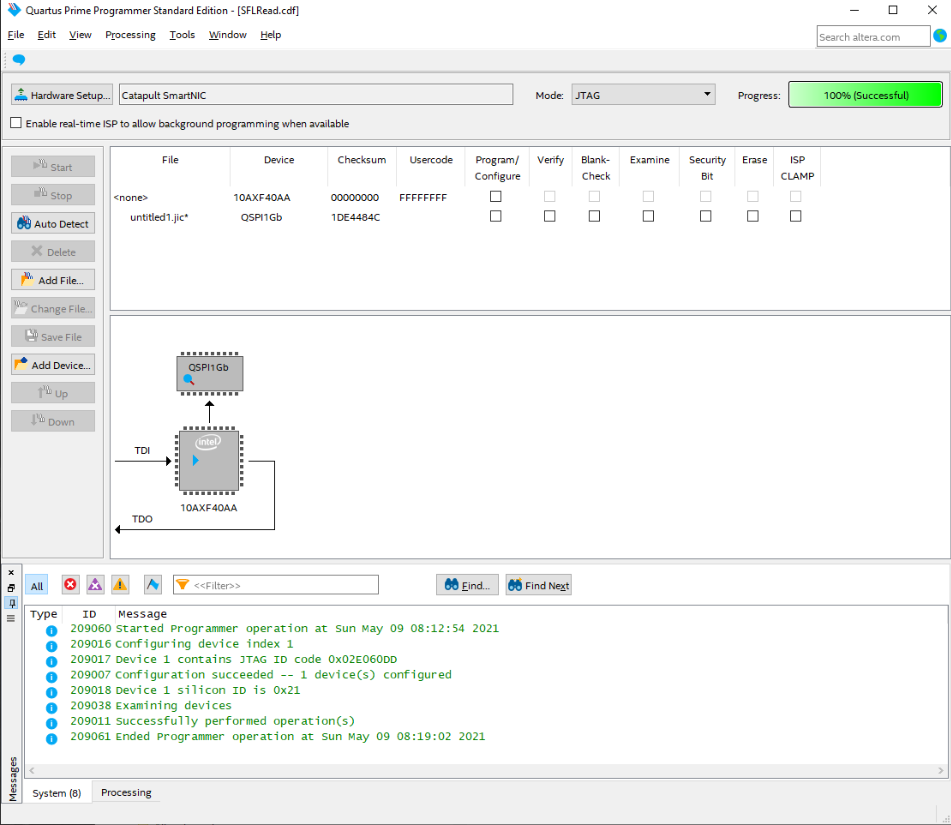This screenshot has width=951, height=825.
Task: Click Add Device button
Action: tap(53, 365)
